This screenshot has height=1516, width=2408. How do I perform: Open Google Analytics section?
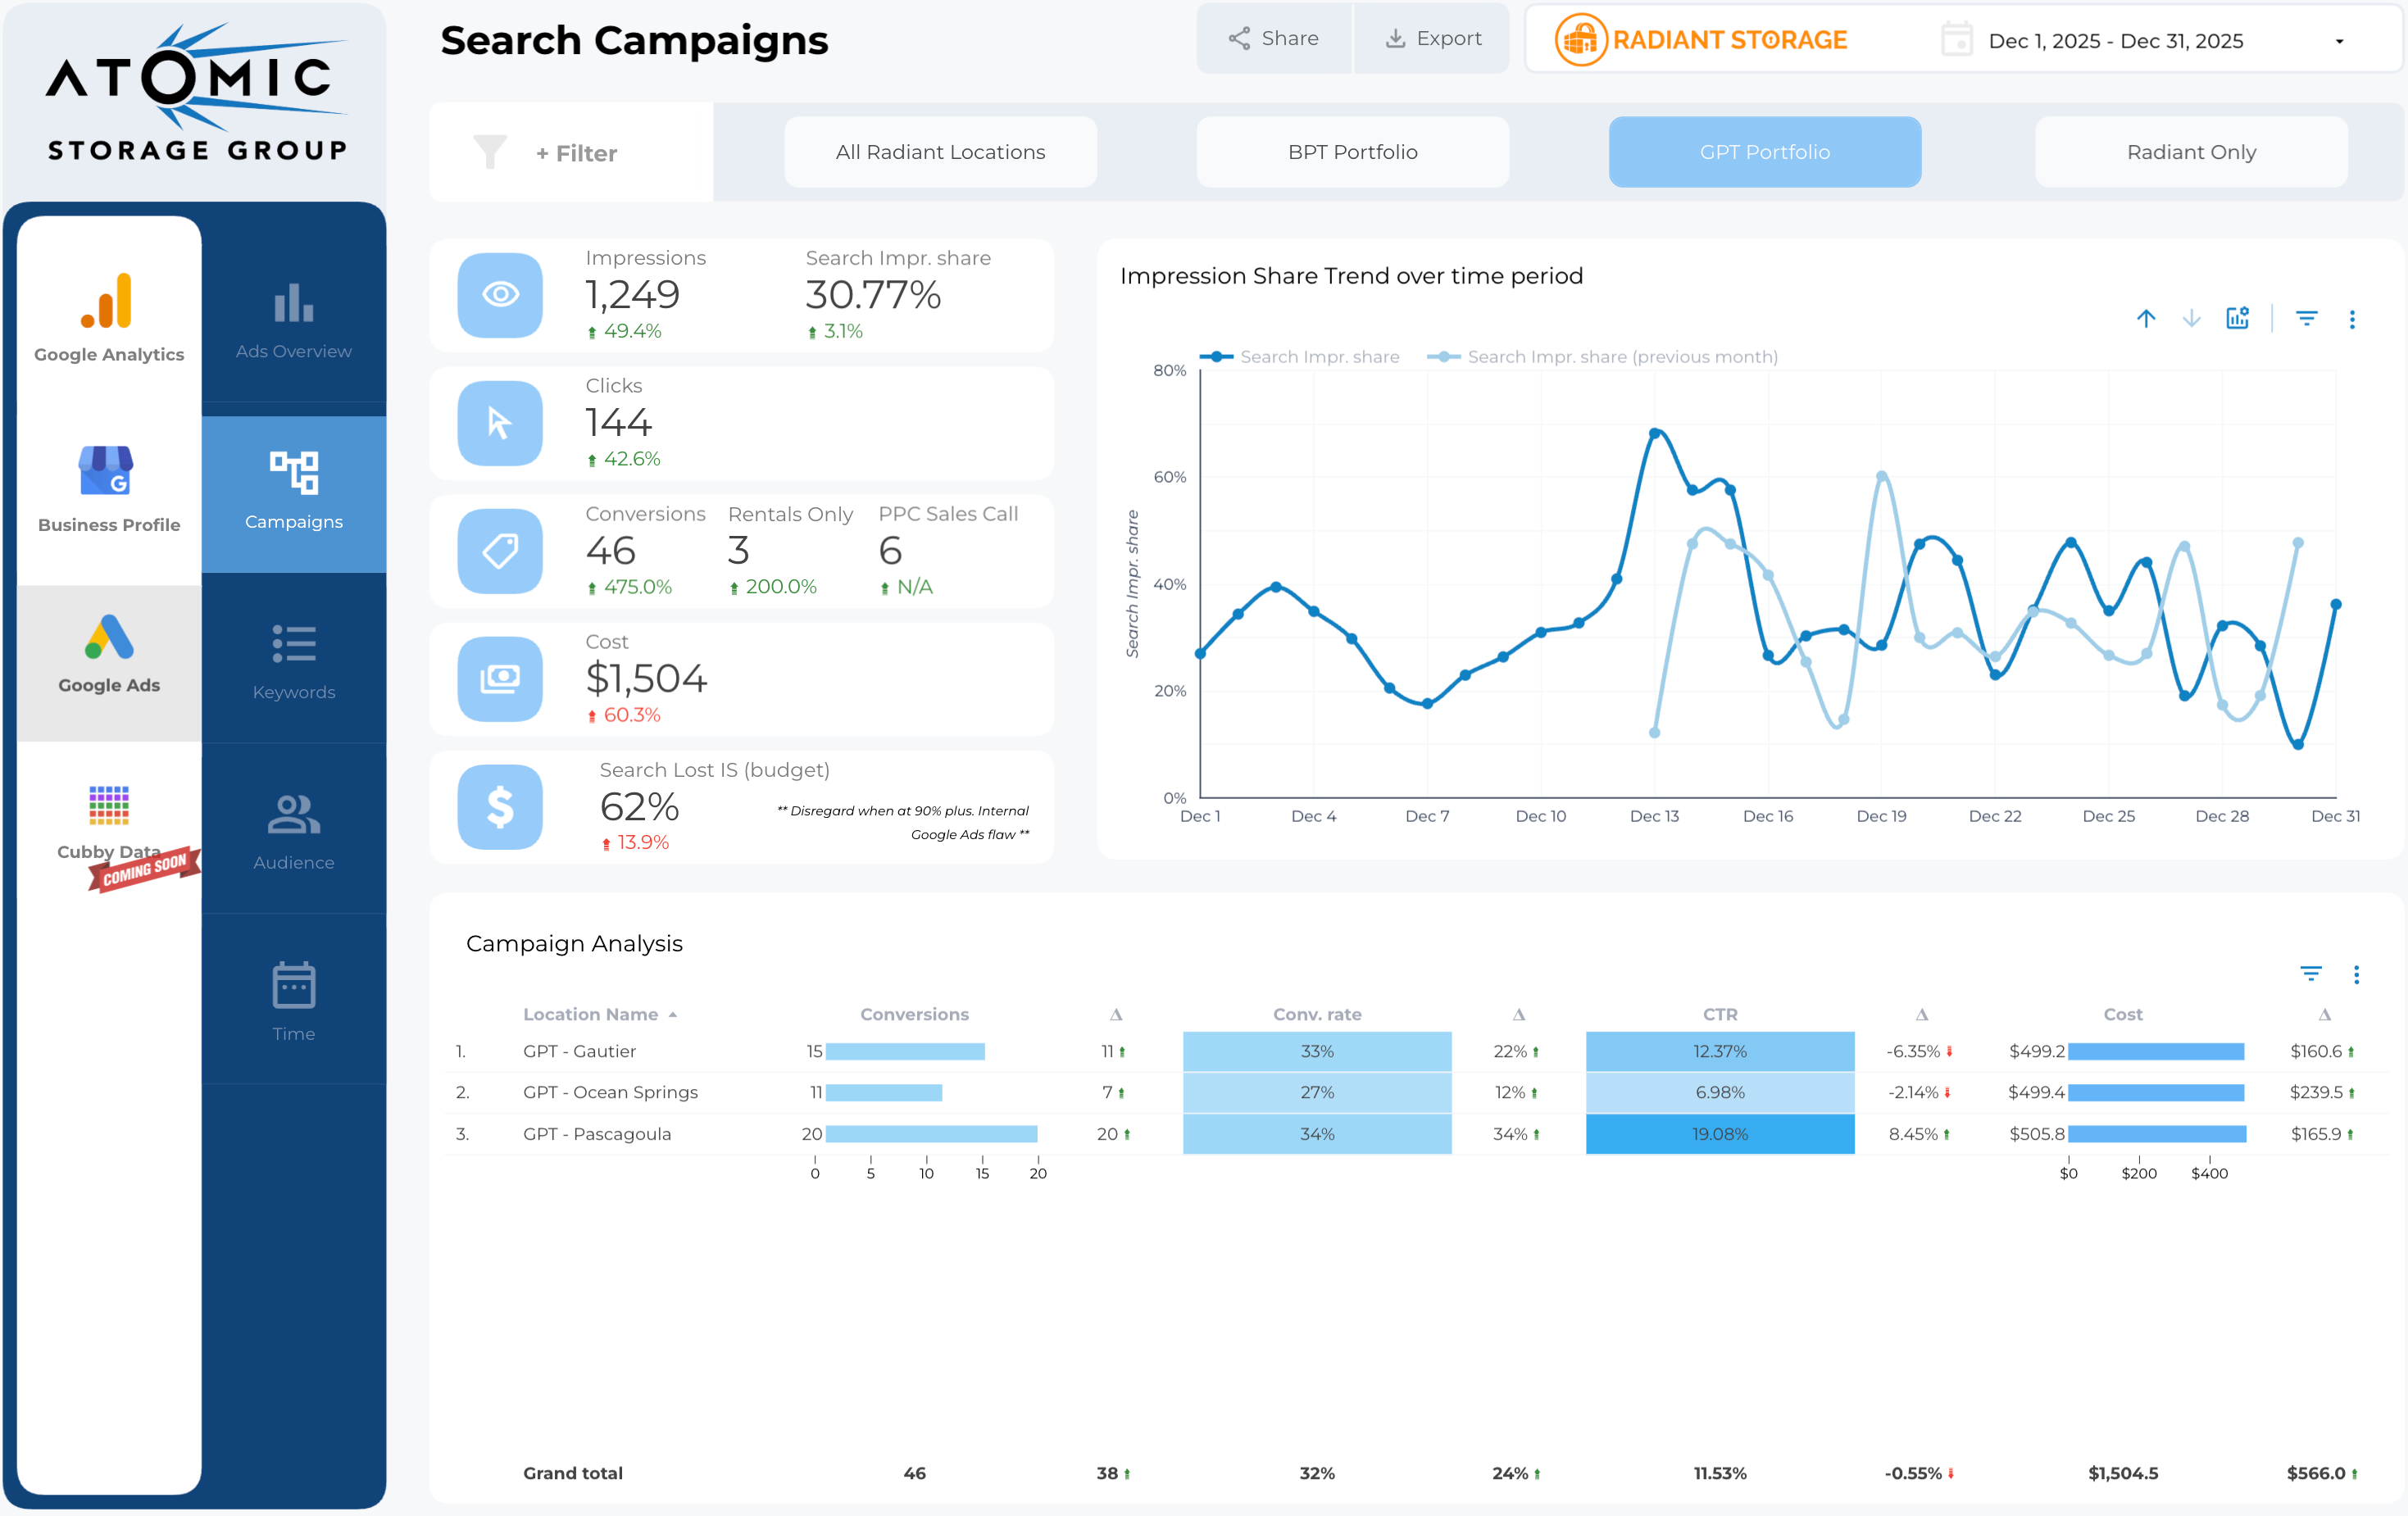109,318
